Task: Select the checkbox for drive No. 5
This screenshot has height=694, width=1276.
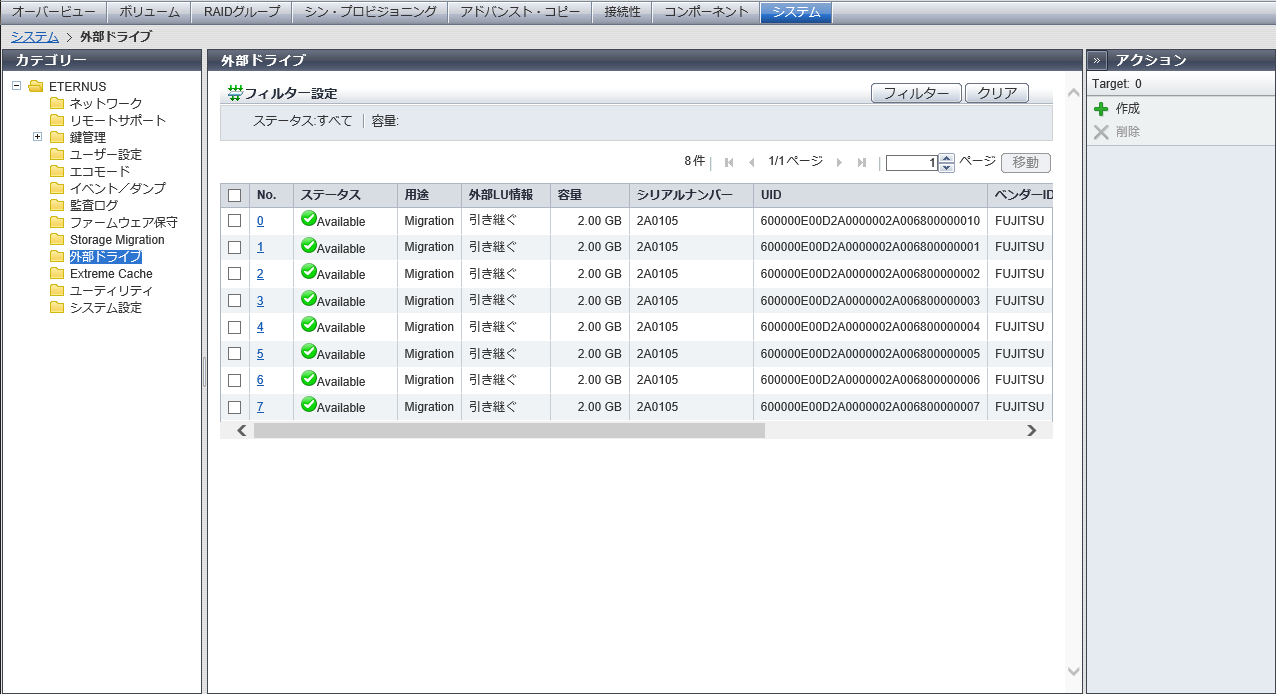Action: point(235,354)
